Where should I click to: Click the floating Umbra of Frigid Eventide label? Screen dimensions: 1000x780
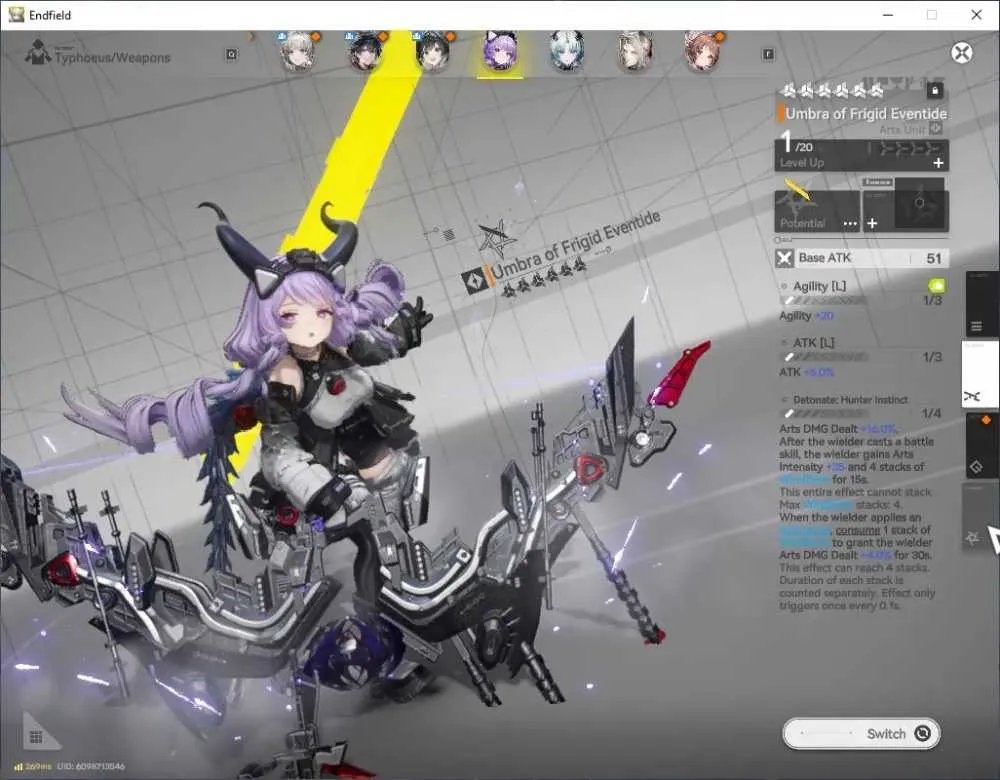point(574,246)
